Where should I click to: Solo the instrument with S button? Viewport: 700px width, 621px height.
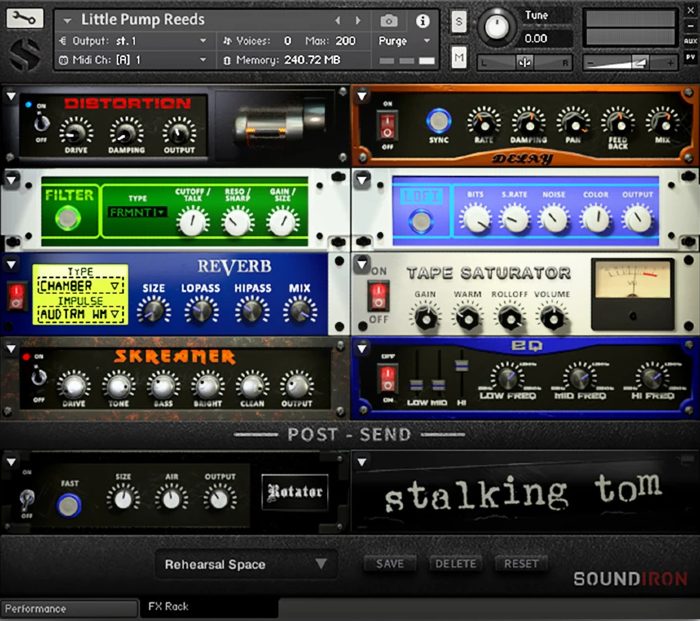[459, 22]
